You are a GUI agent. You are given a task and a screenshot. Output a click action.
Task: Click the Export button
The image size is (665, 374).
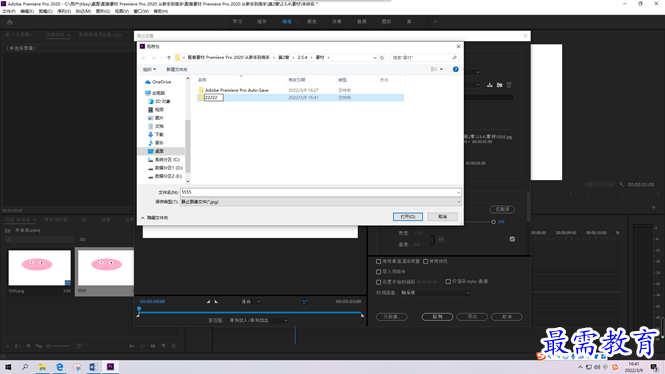coord(472,317)
